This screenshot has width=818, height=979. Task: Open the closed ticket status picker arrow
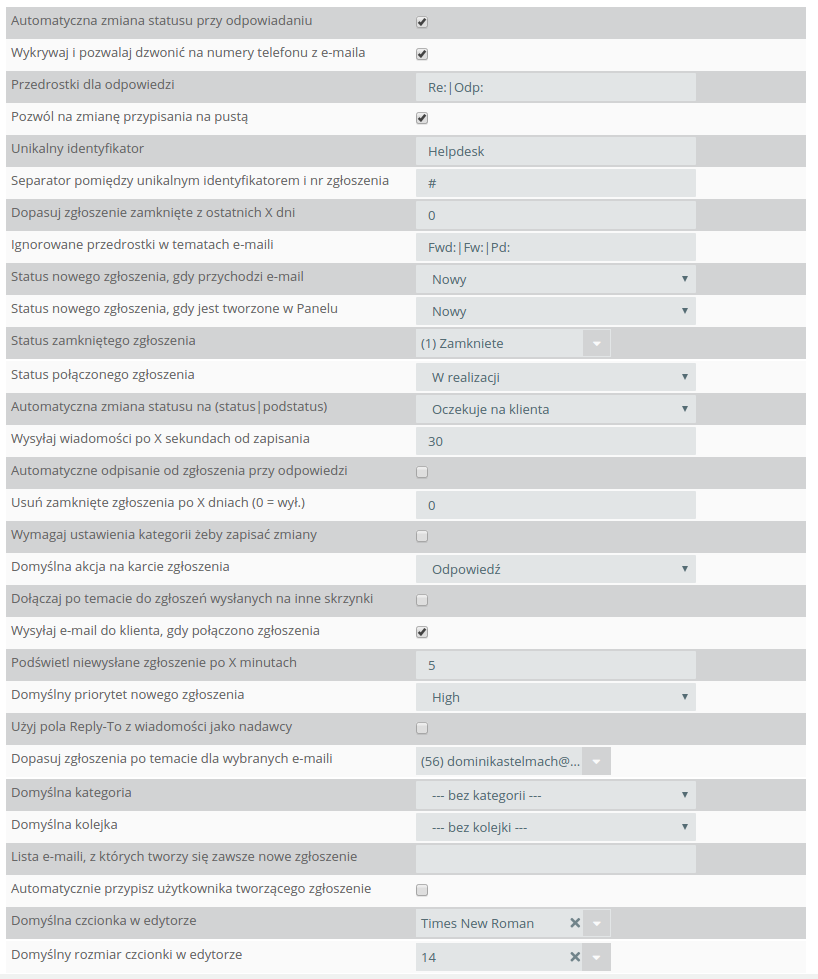pos(596,343)
